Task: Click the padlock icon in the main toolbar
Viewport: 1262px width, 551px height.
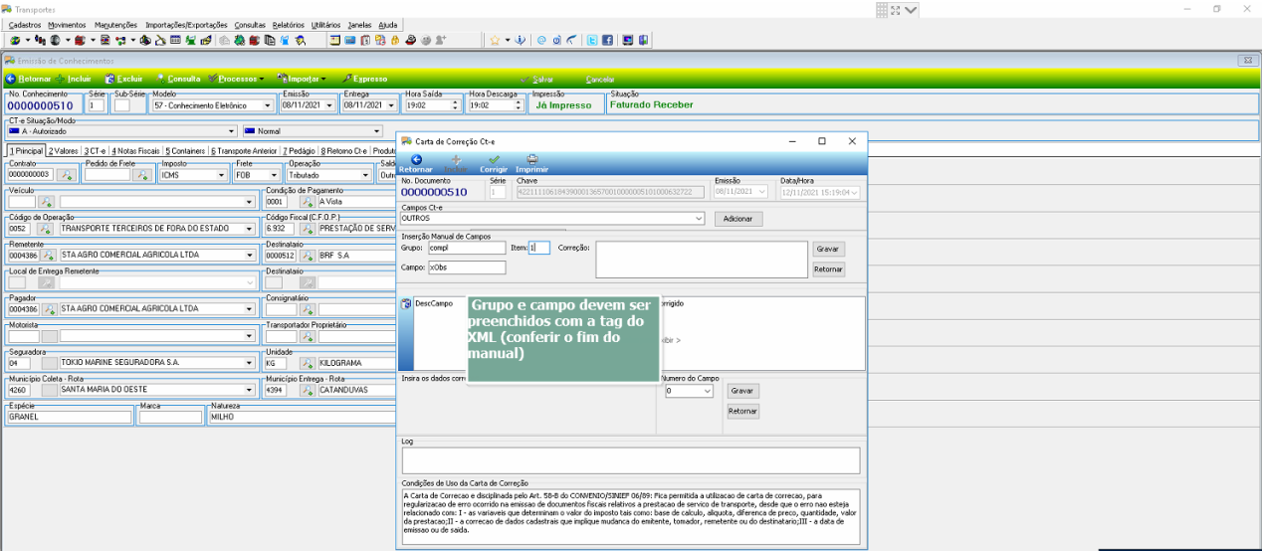Action: click(395, 40)
